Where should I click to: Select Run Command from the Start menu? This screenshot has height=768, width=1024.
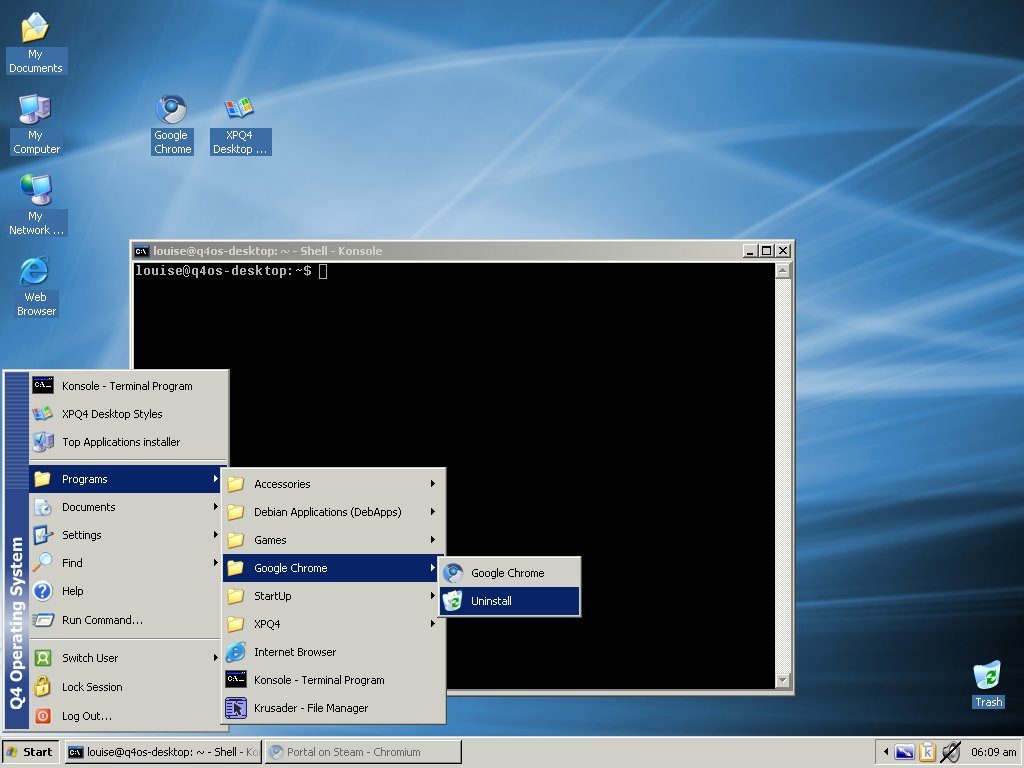point(125,620)
